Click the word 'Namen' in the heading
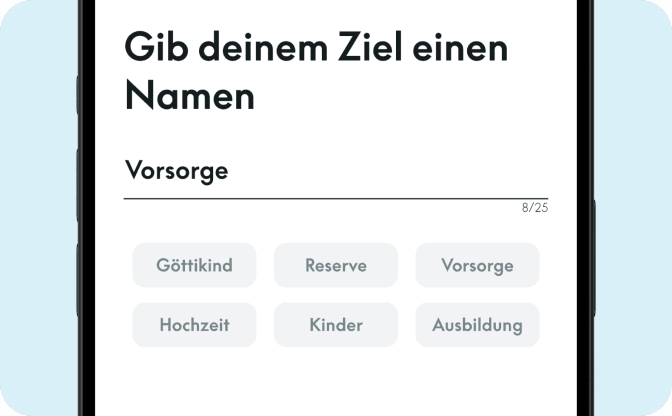Image resolution: width=672 pixels, height=416 pixels. (x=190, y=95)
